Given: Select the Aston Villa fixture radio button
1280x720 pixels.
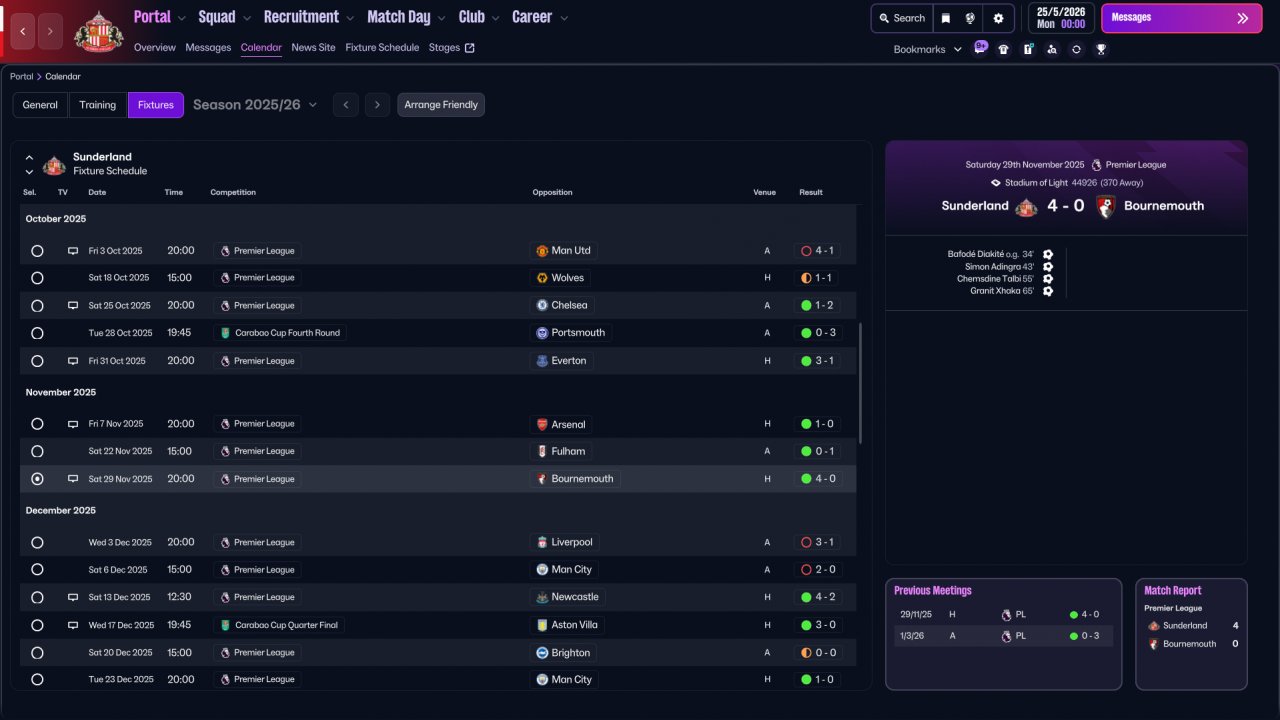Looking at the screenshot, I should pyautogui.click(x=37, y=625).
